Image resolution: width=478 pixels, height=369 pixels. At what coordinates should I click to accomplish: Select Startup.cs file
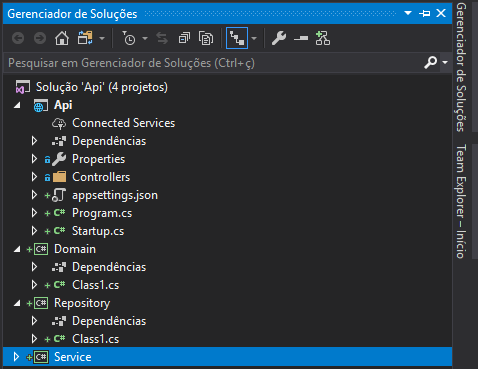98,231
